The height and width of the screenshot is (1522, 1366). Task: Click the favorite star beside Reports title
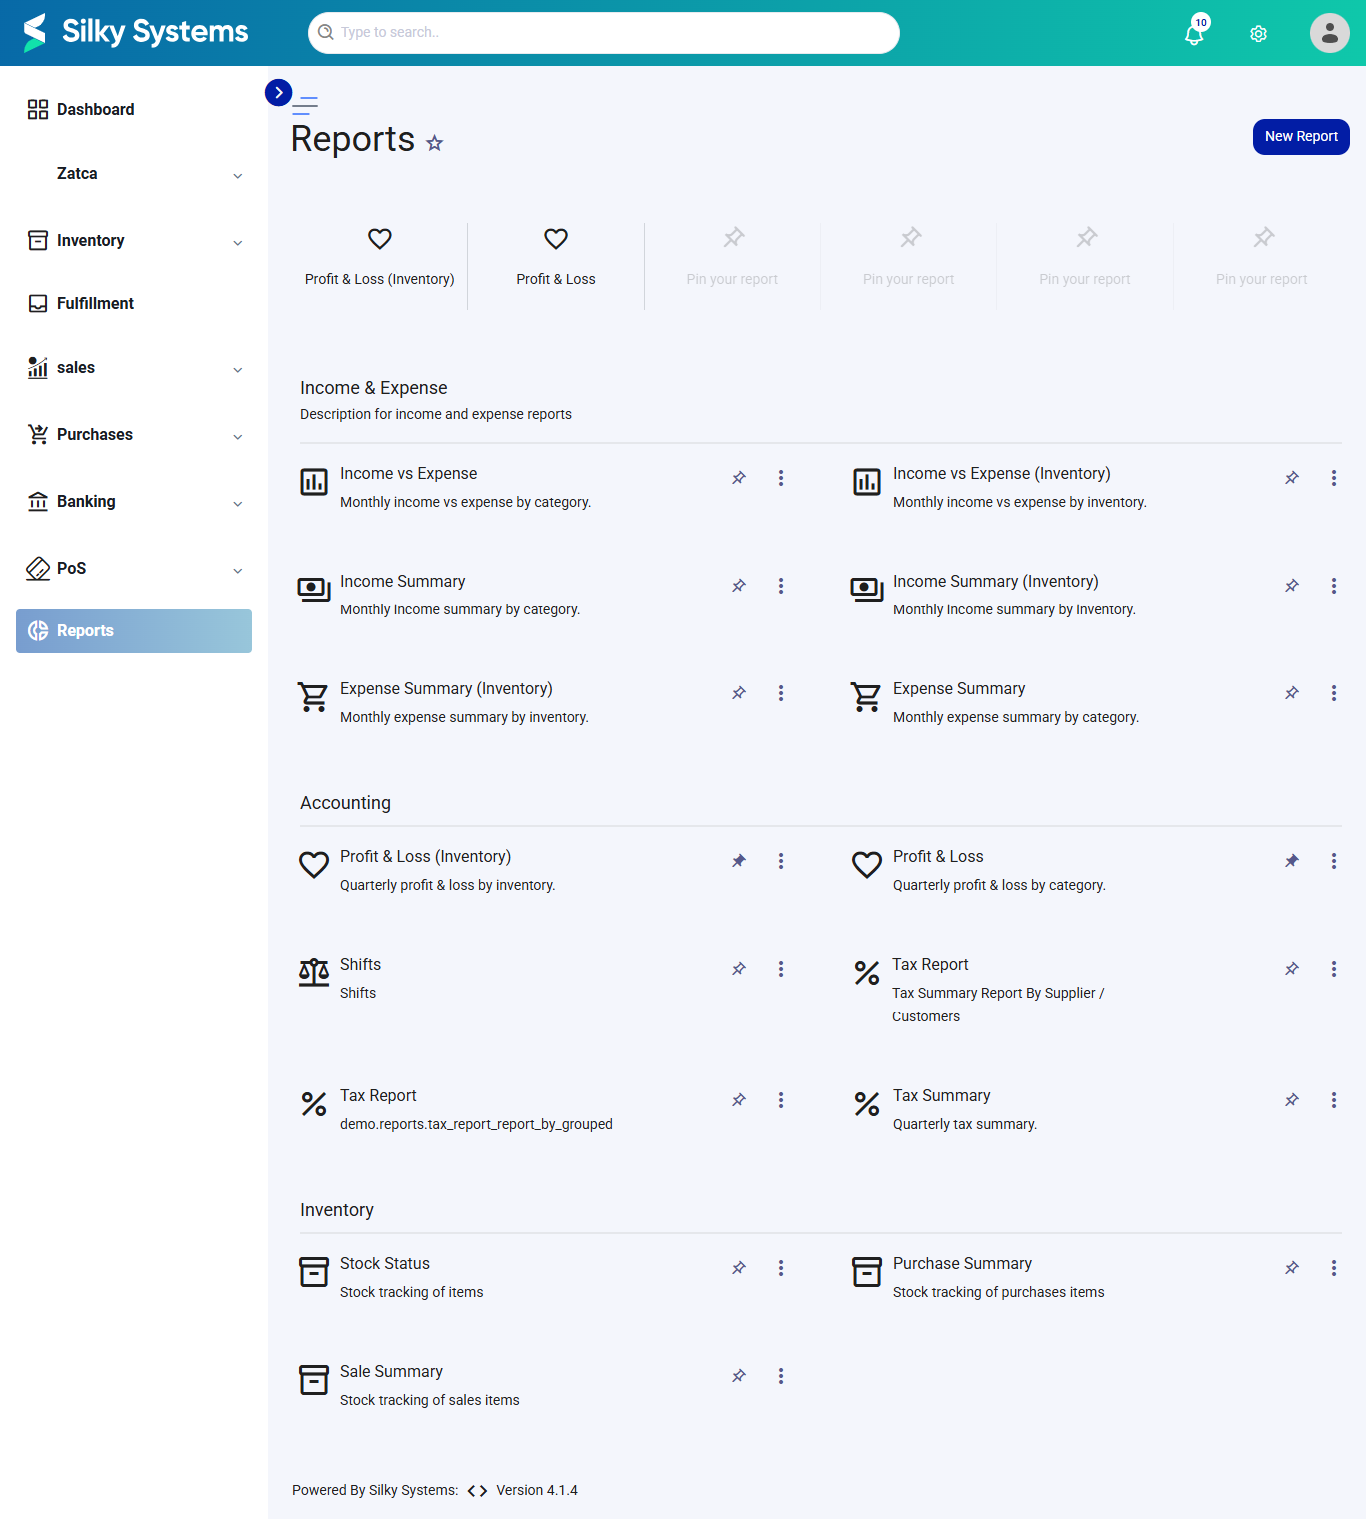(x=434, y=143)
